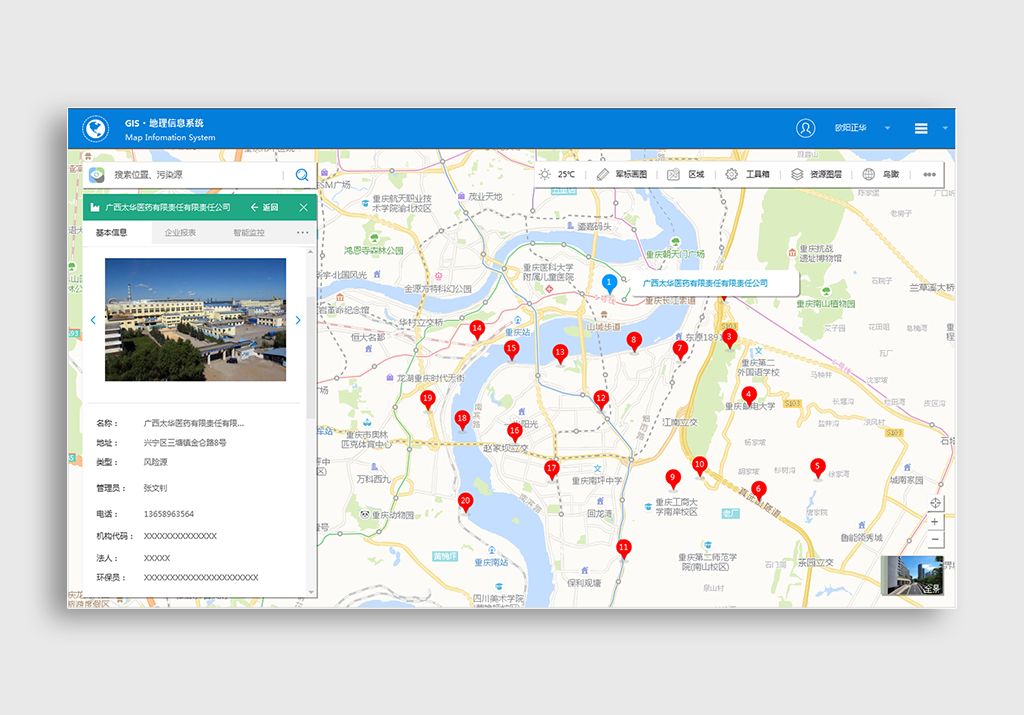Open the 工具箱 gear toolbox

(747, 174)
